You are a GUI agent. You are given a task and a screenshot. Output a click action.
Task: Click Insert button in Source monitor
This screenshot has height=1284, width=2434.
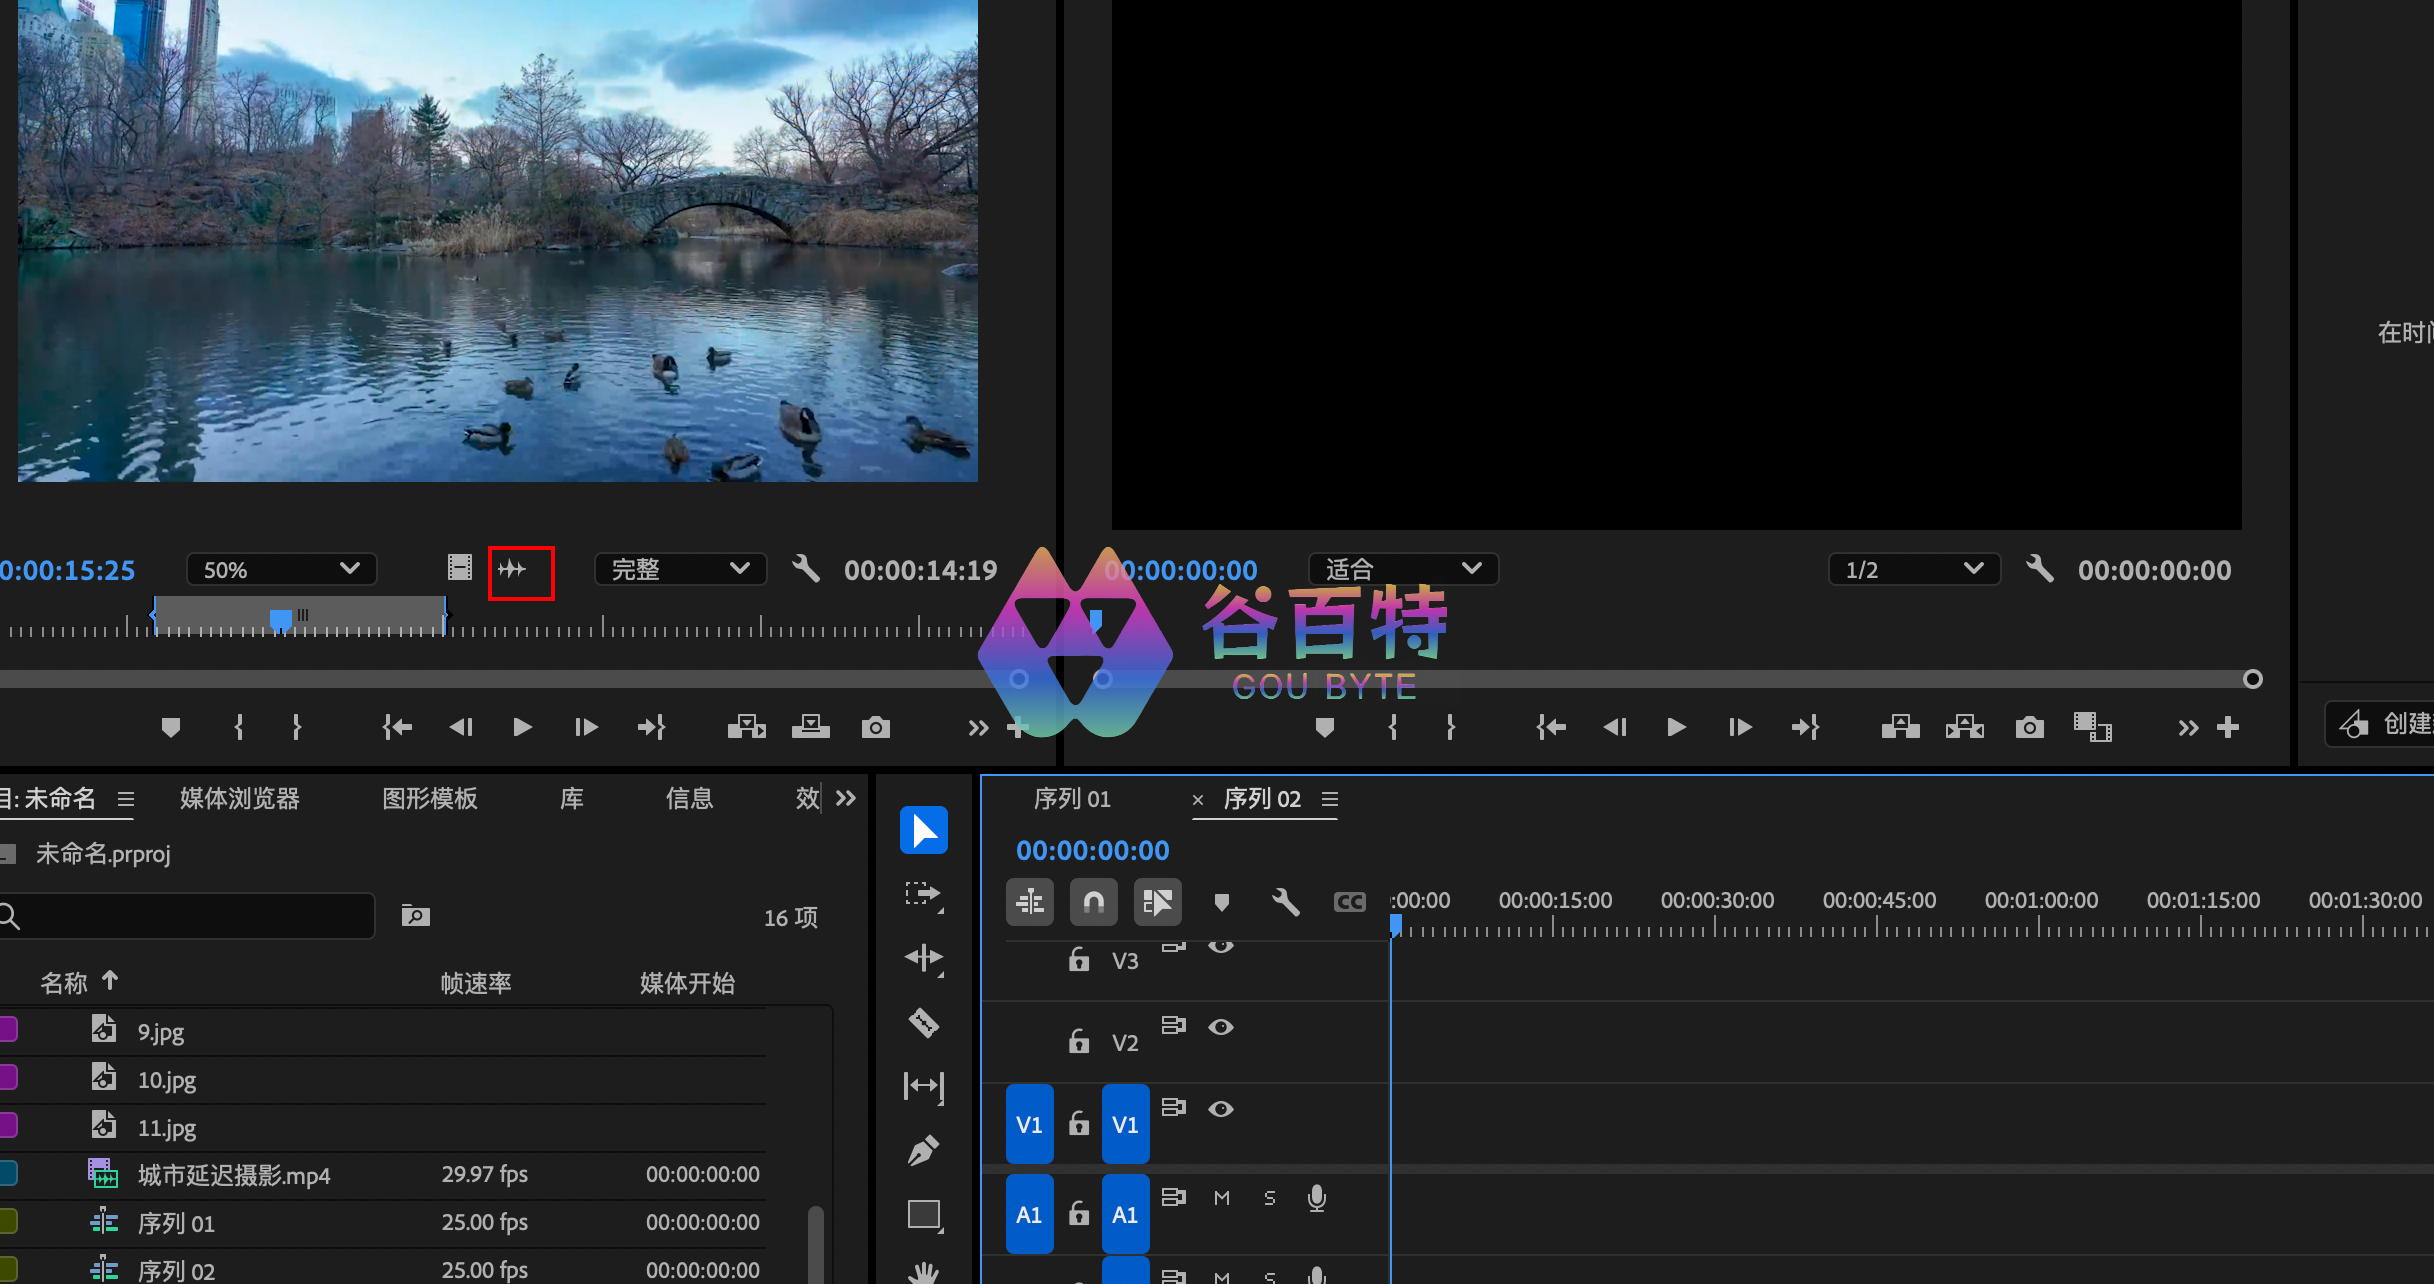coord(746,727)
